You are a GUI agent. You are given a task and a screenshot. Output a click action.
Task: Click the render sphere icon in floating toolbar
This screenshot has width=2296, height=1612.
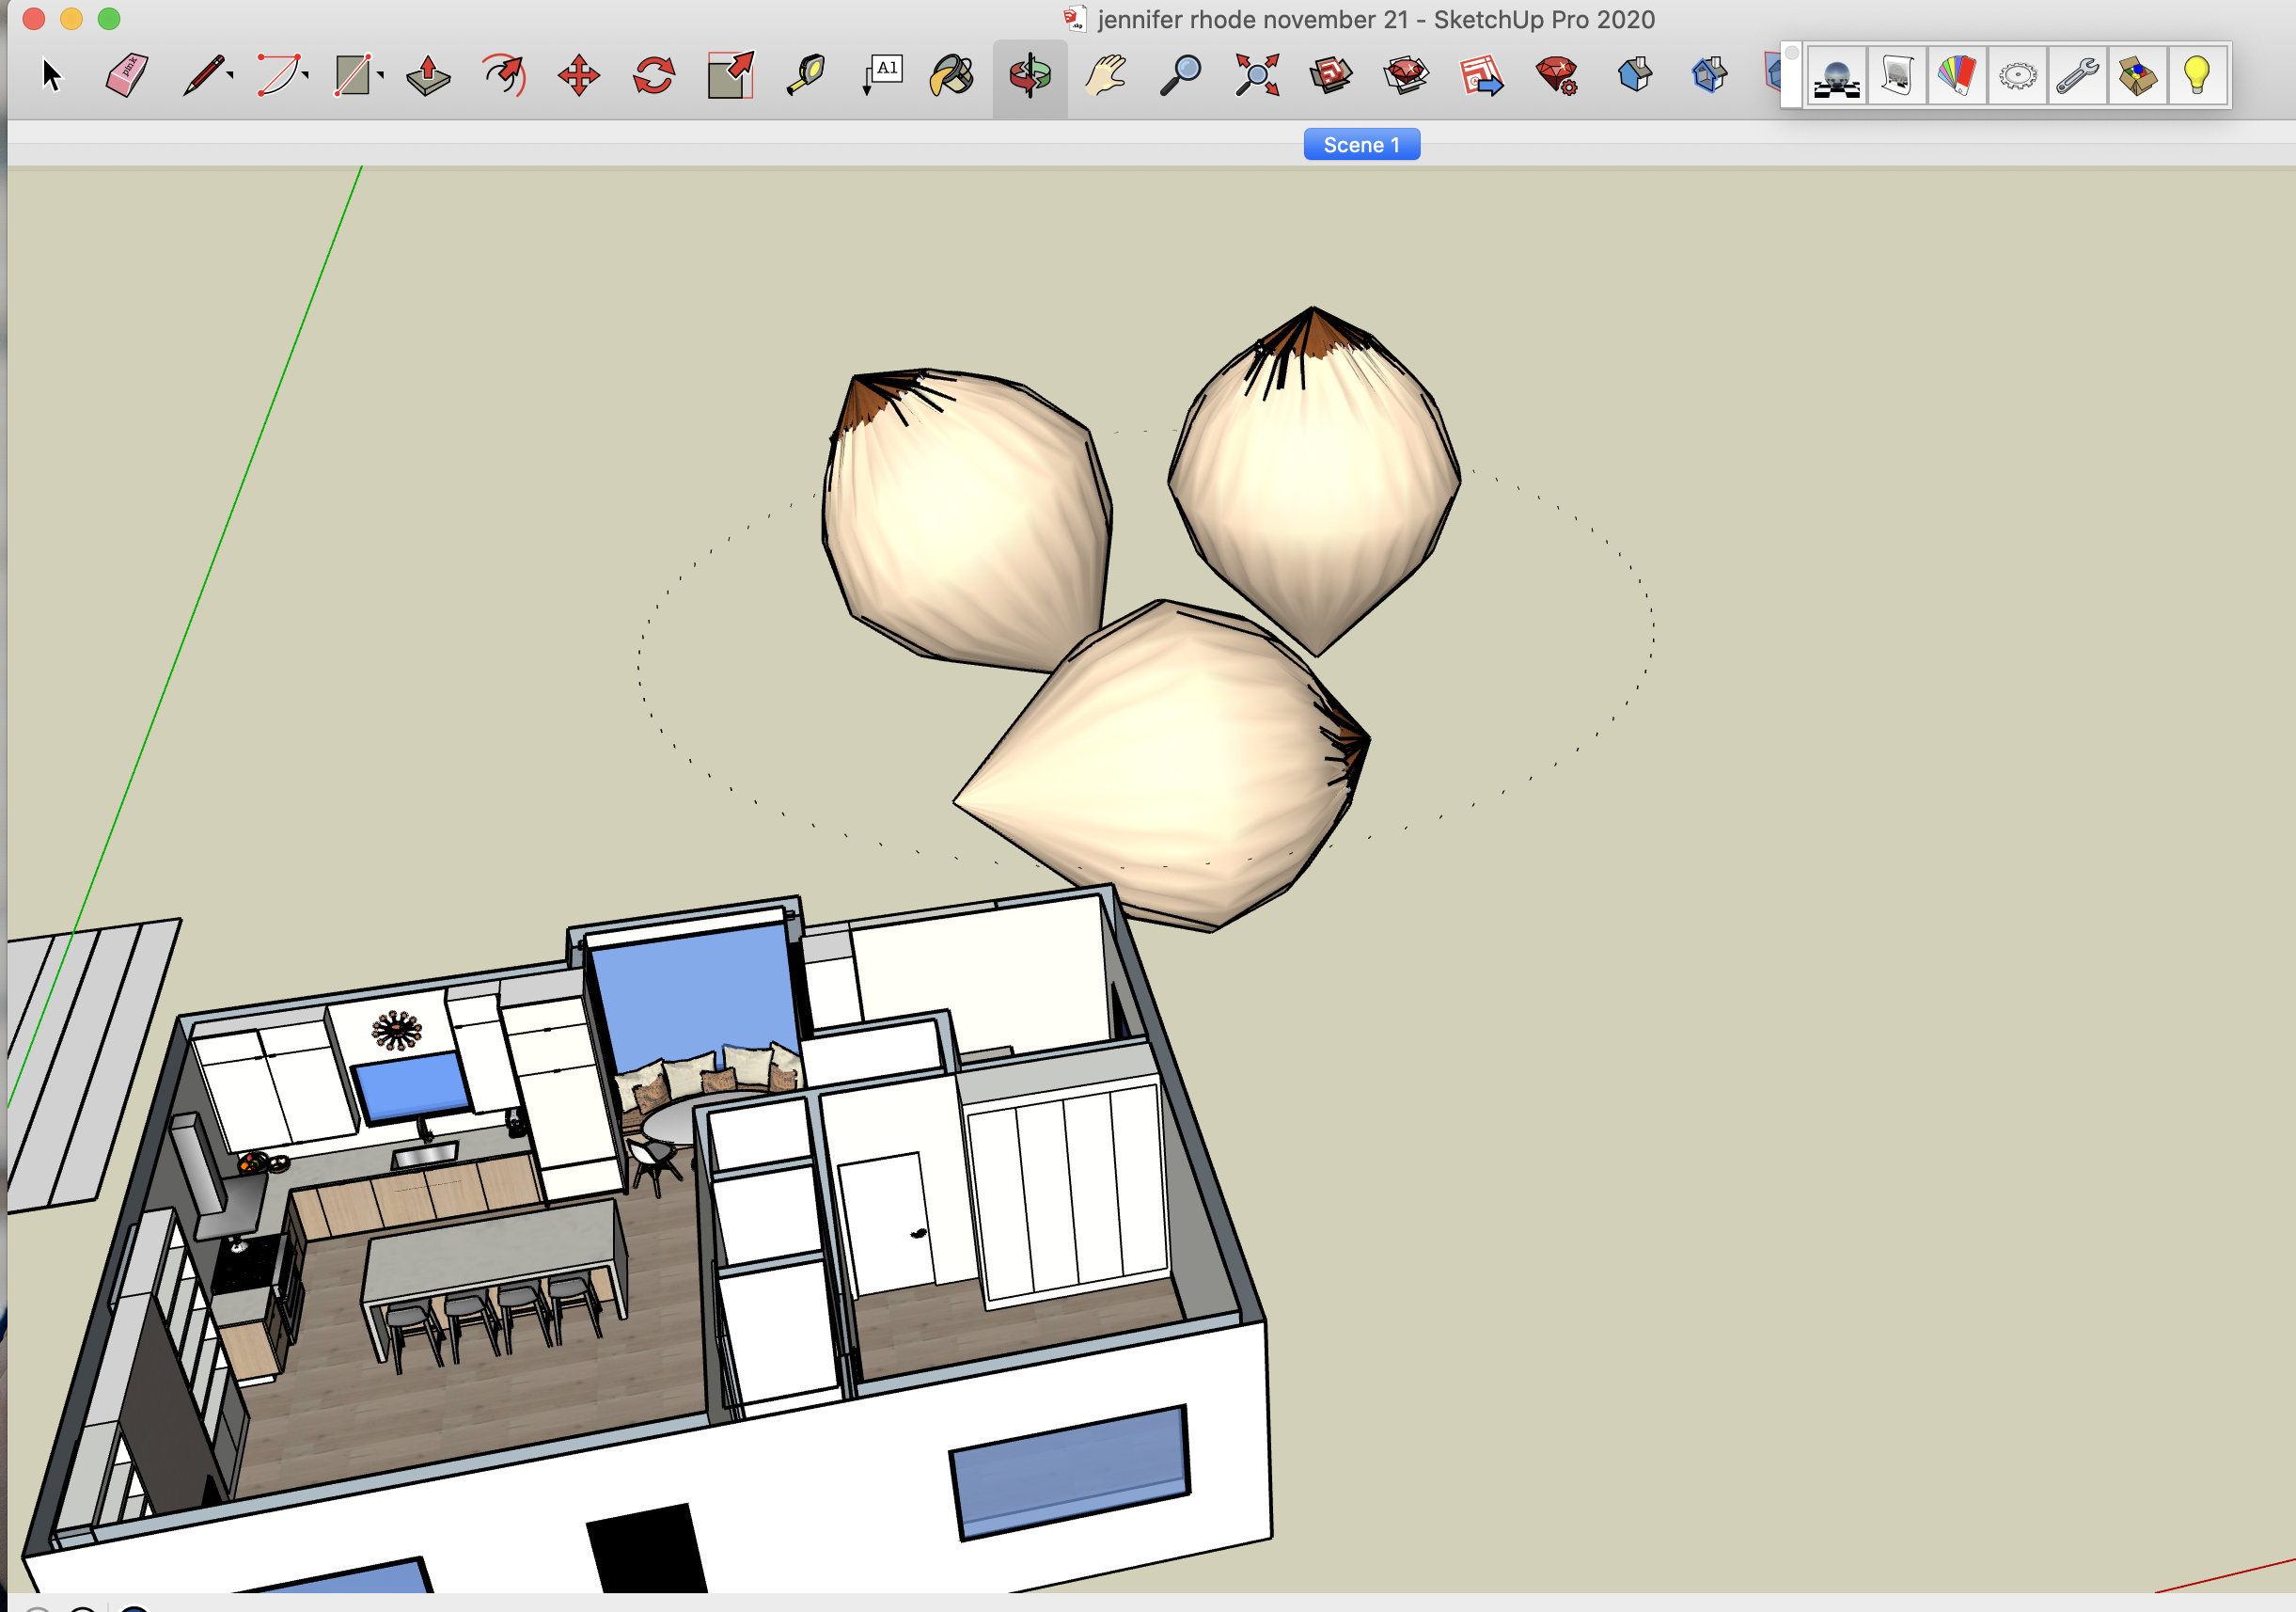click(1837, 75)
